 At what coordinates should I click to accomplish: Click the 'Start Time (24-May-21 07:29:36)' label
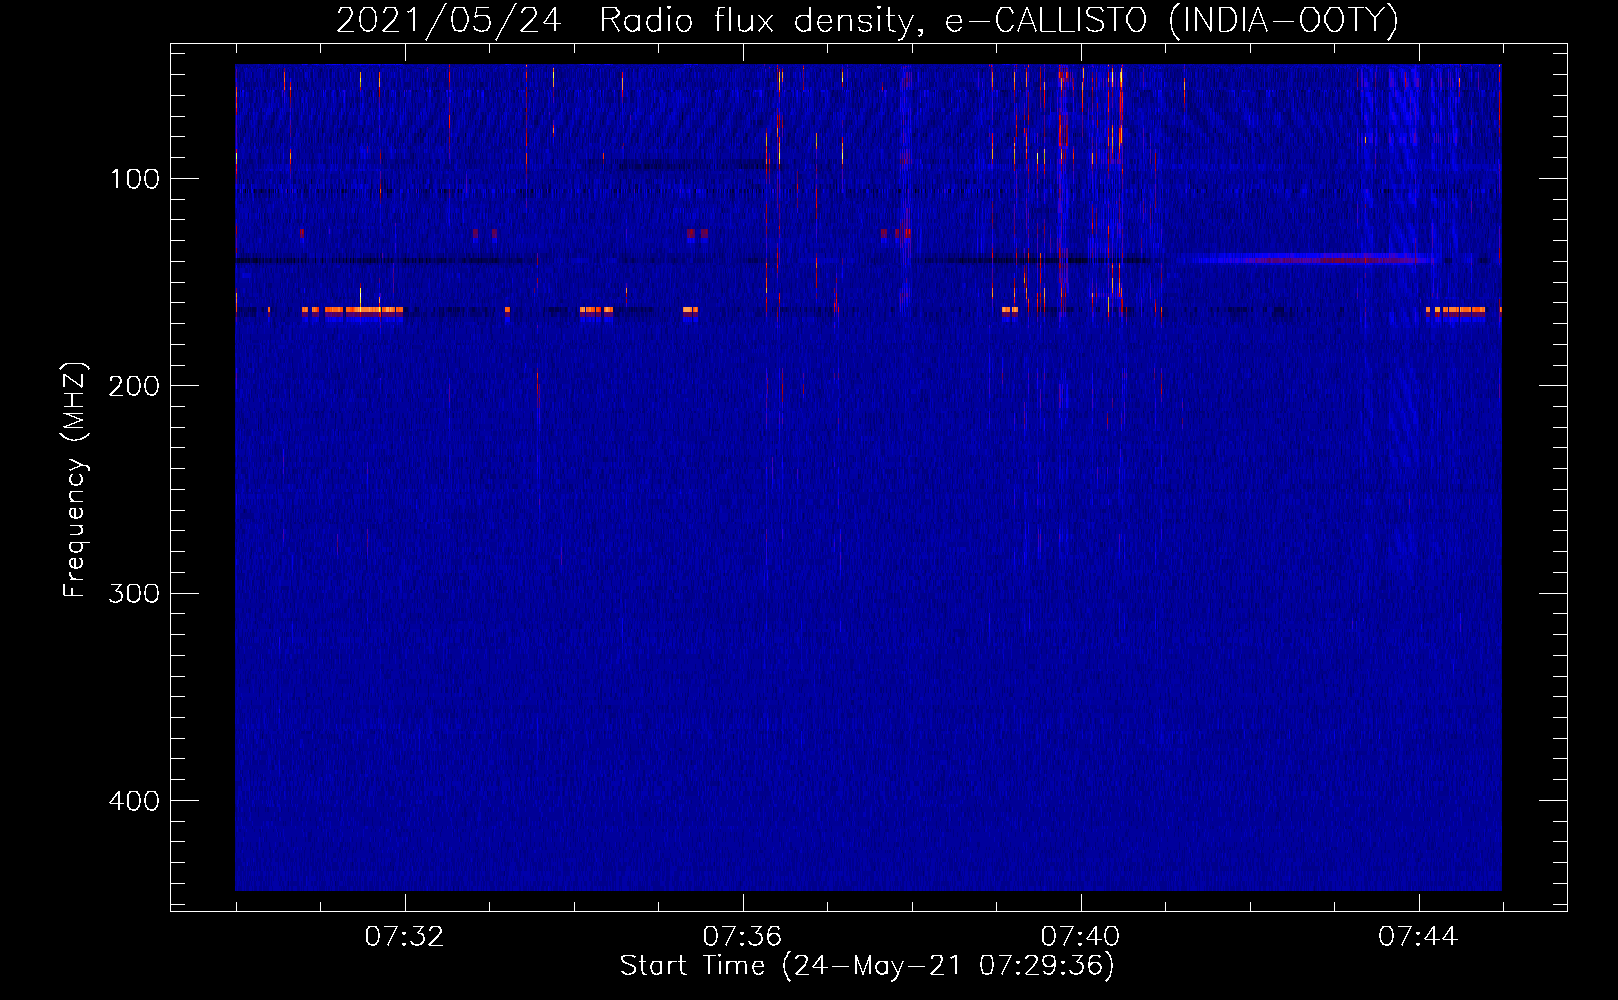[x=867, y=966]
